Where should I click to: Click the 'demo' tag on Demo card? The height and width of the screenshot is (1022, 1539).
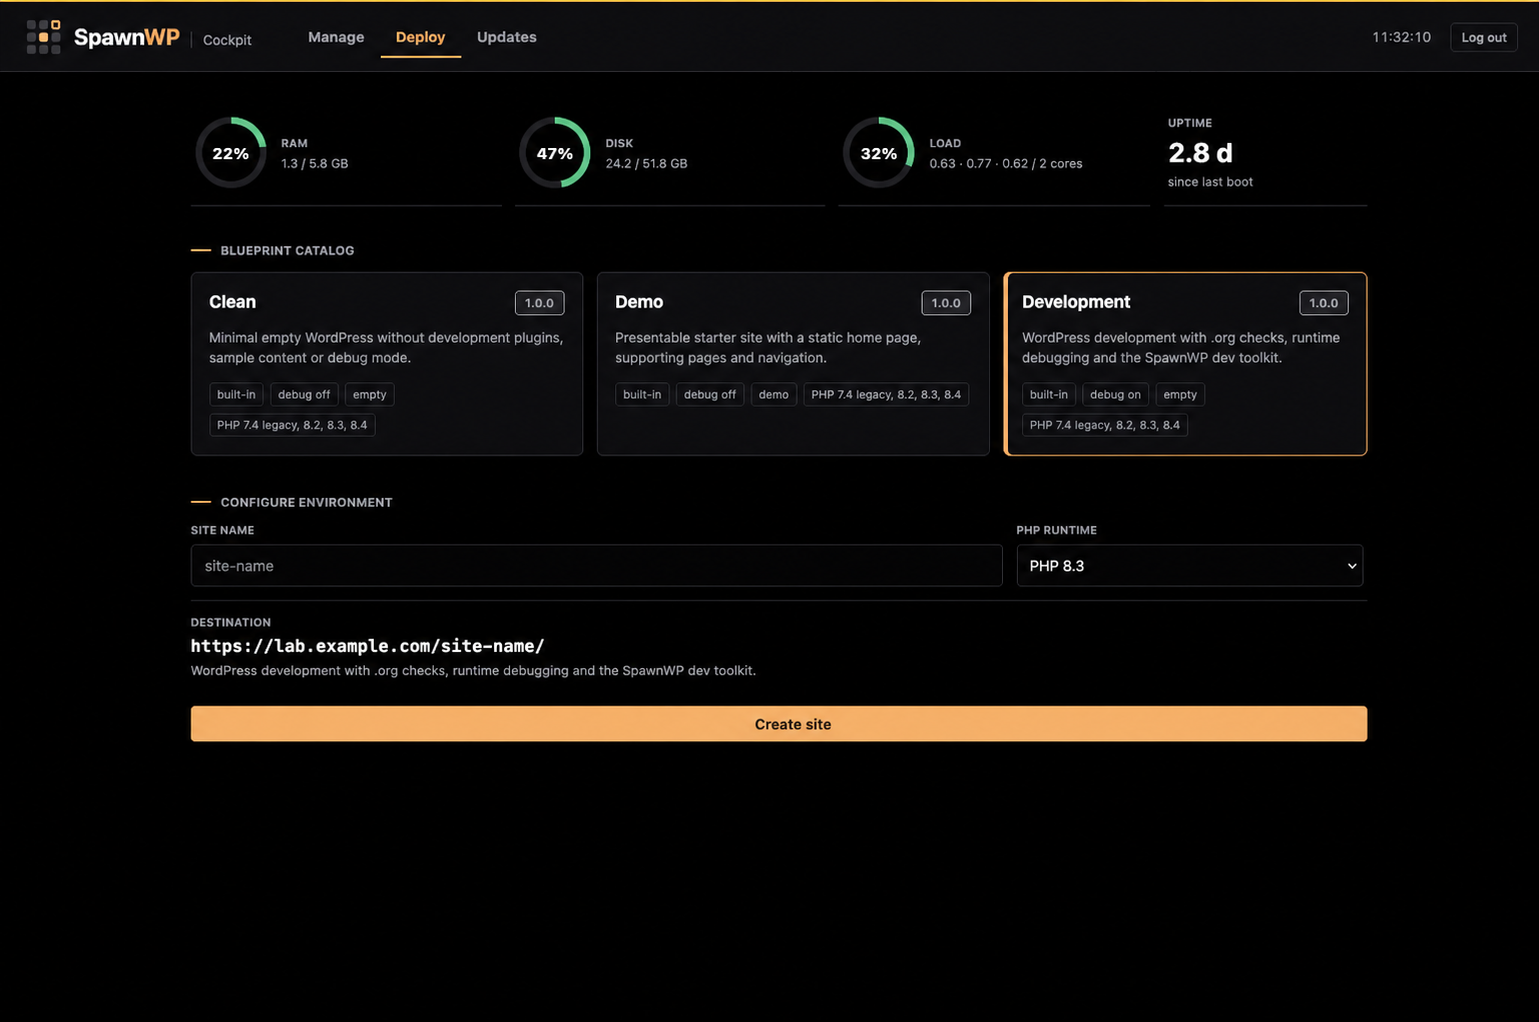click(x=773, y=395)
